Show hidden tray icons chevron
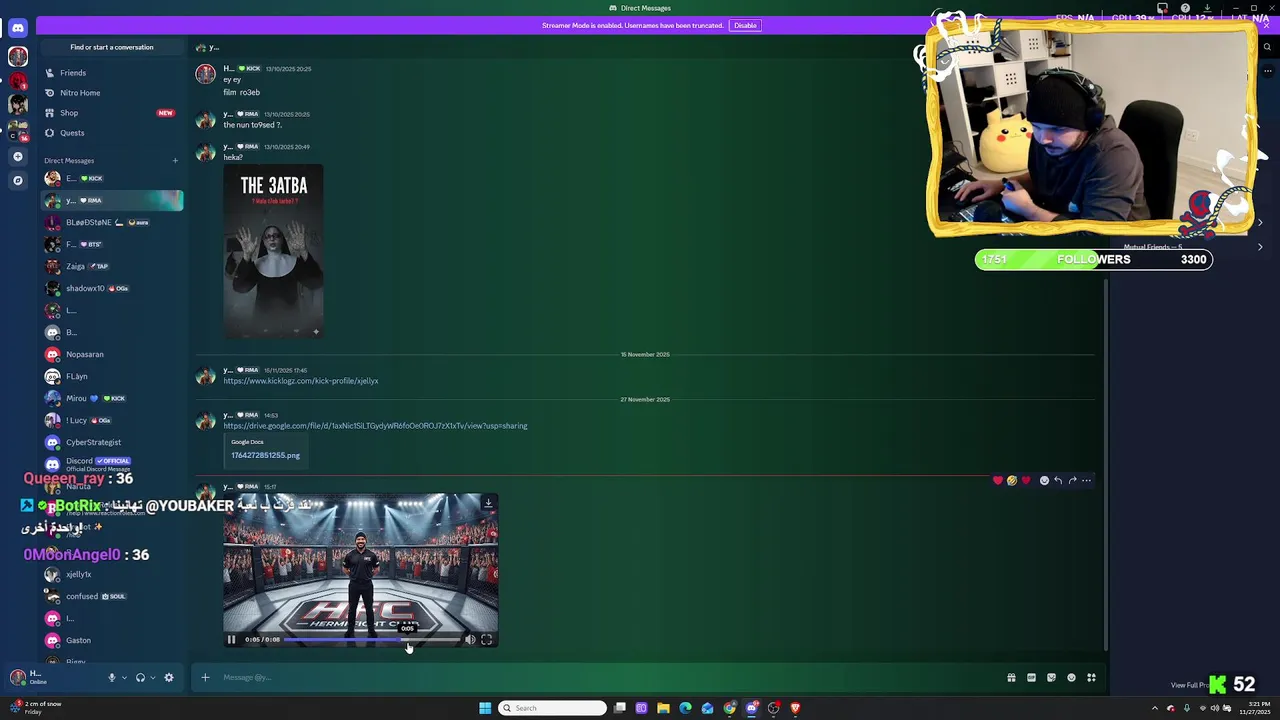 point(1154,708)
